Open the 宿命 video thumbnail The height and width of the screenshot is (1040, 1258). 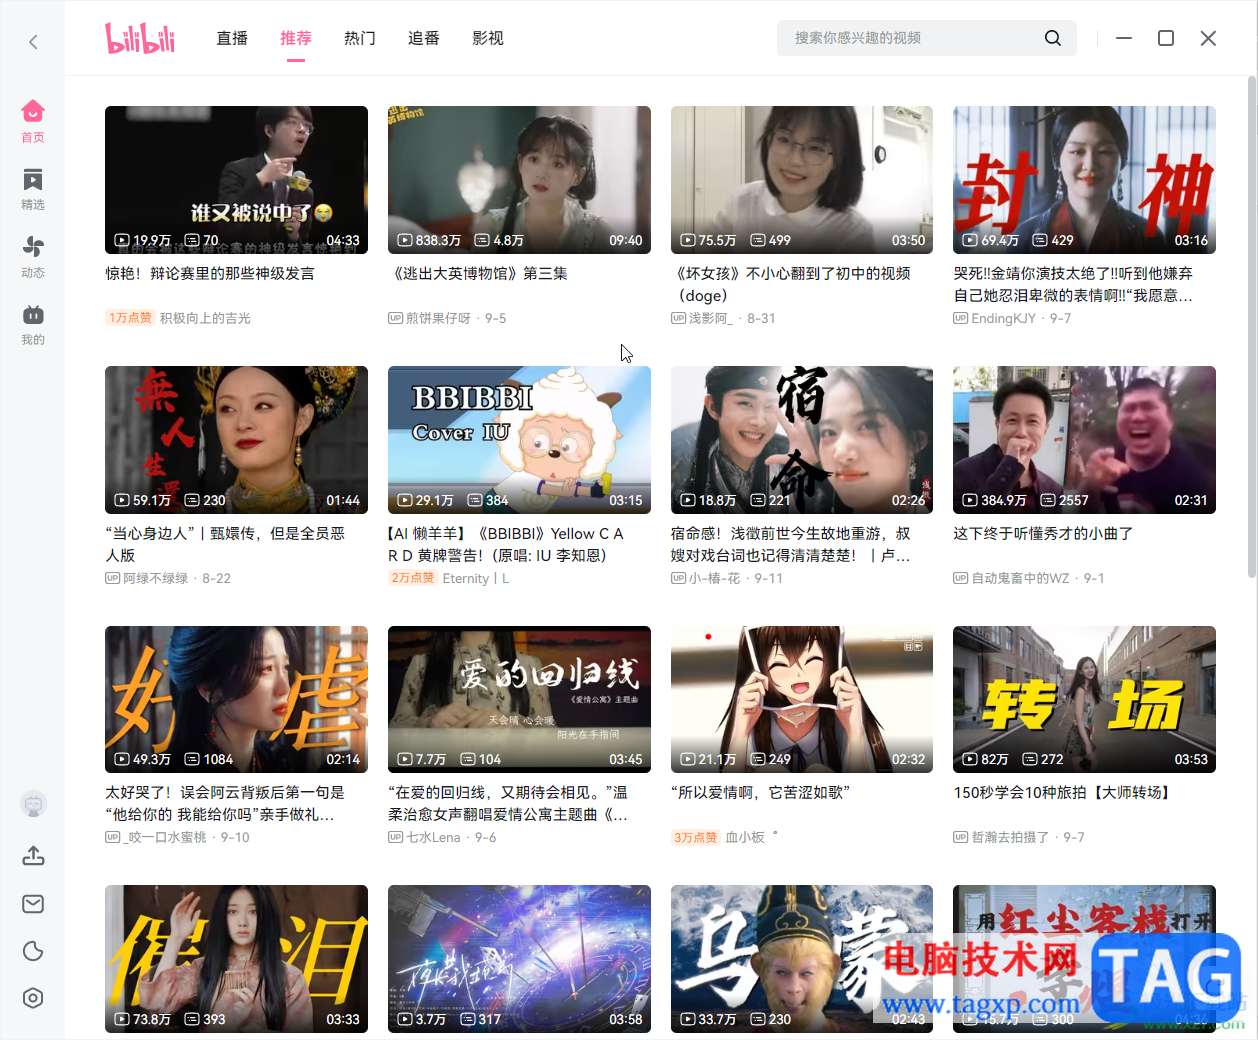(802, 440)
